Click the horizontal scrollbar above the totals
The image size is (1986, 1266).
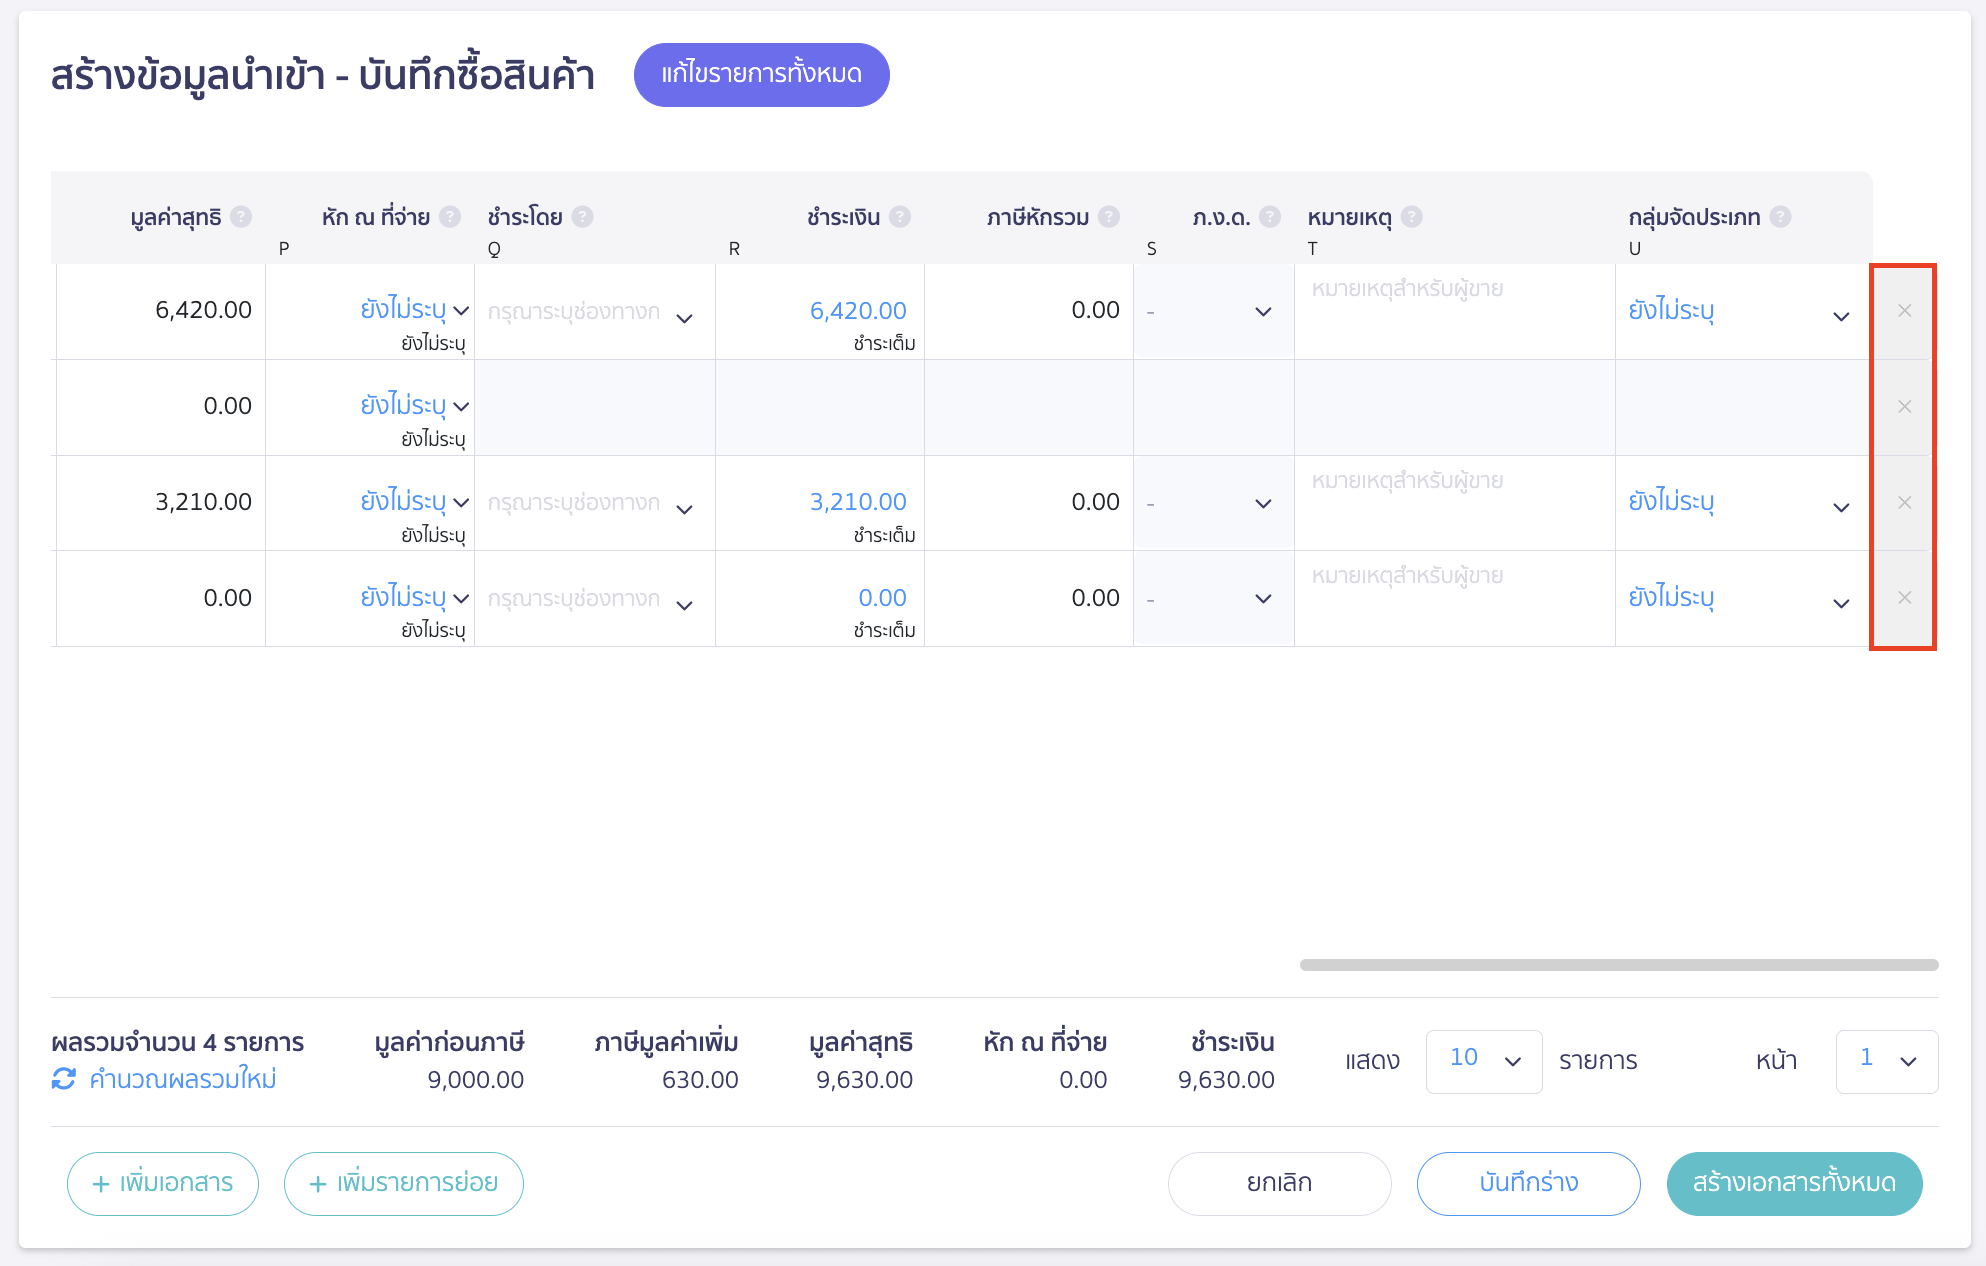pos(1620,965)
